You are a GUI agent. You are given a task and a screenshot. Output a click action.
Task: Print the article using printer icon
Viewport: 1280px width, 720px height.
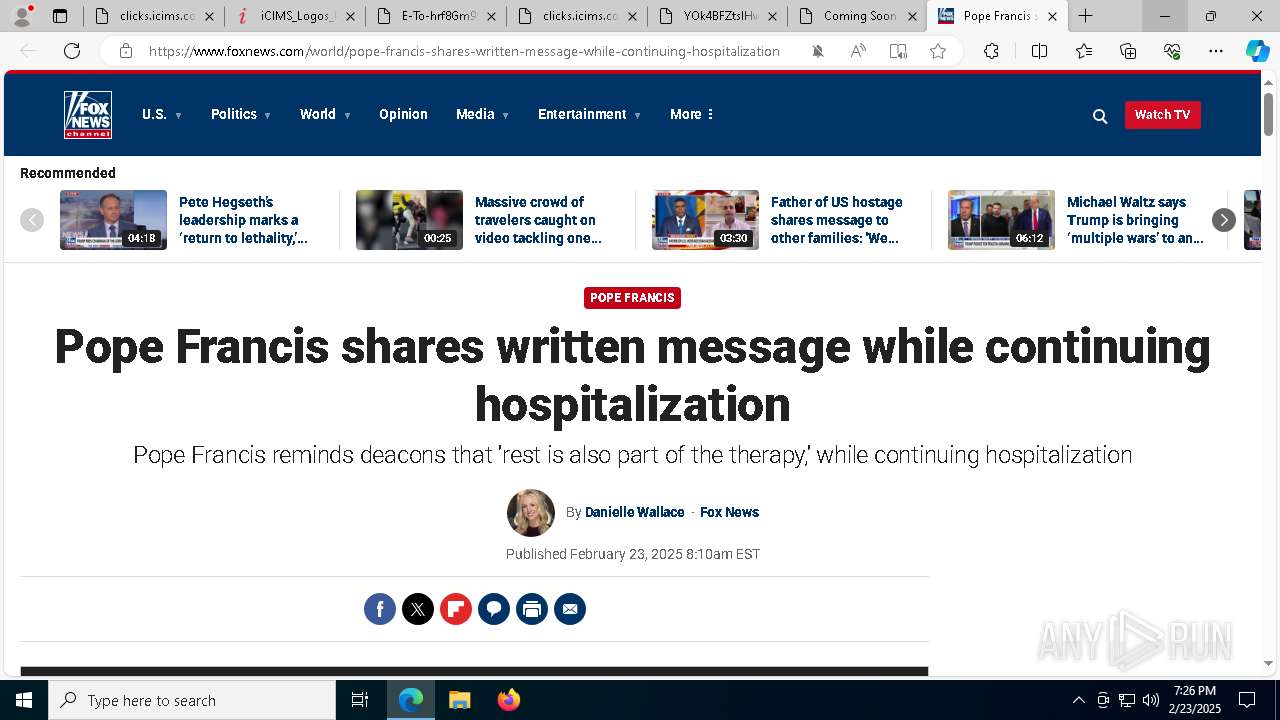[532, 609]
